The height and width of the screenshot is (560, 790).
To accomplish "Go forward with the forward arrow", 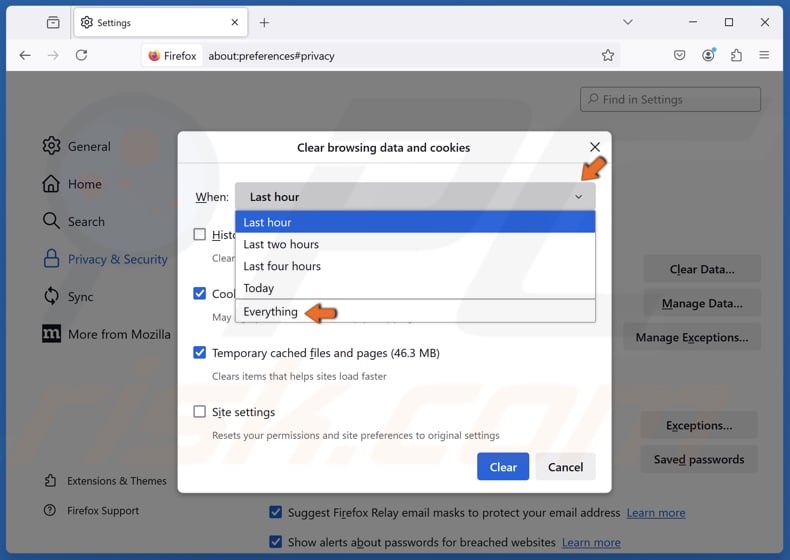I will [53, 55].
